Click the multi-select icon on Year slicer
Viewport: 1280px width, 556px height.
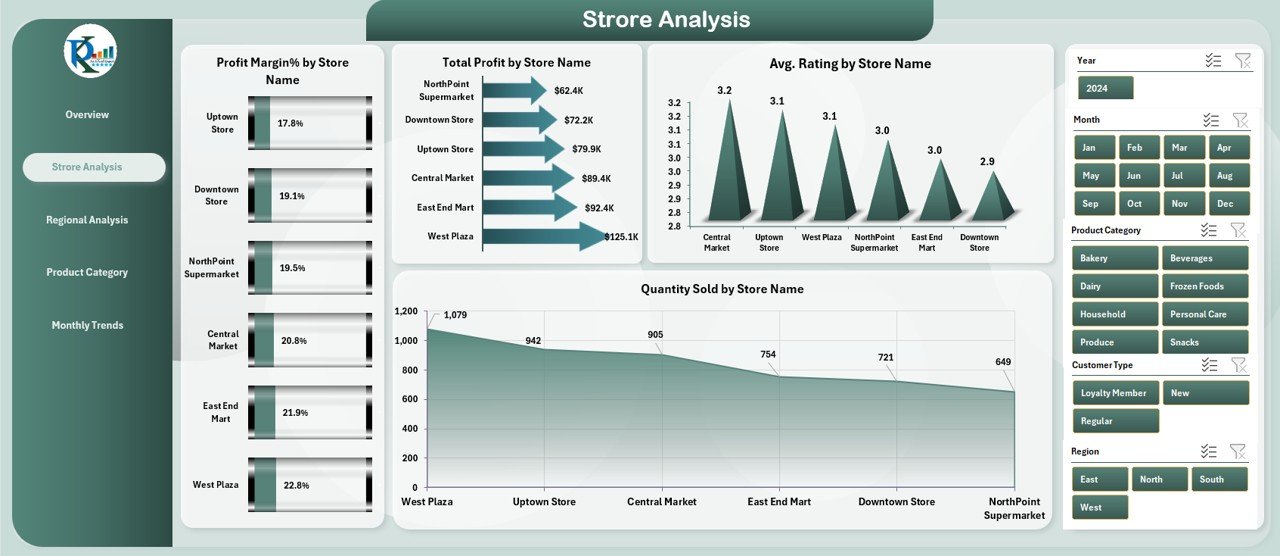[1213, 61]
